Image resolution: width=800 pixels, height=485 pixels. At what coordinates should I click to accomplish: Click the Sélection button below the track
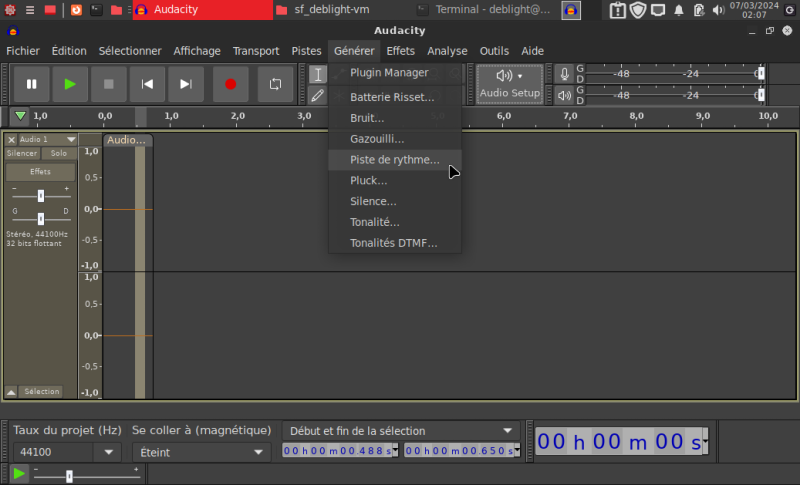pyautogui.click(x=42, y=392)
